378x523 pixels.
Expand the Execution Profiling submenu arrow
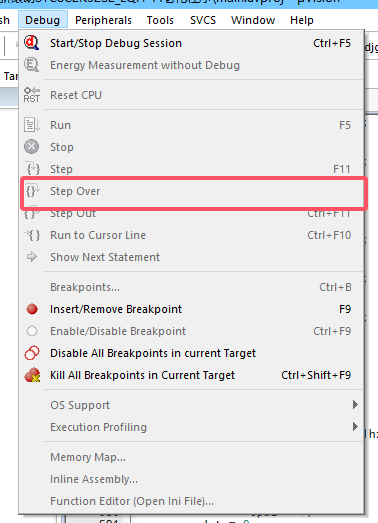(355, 427)
